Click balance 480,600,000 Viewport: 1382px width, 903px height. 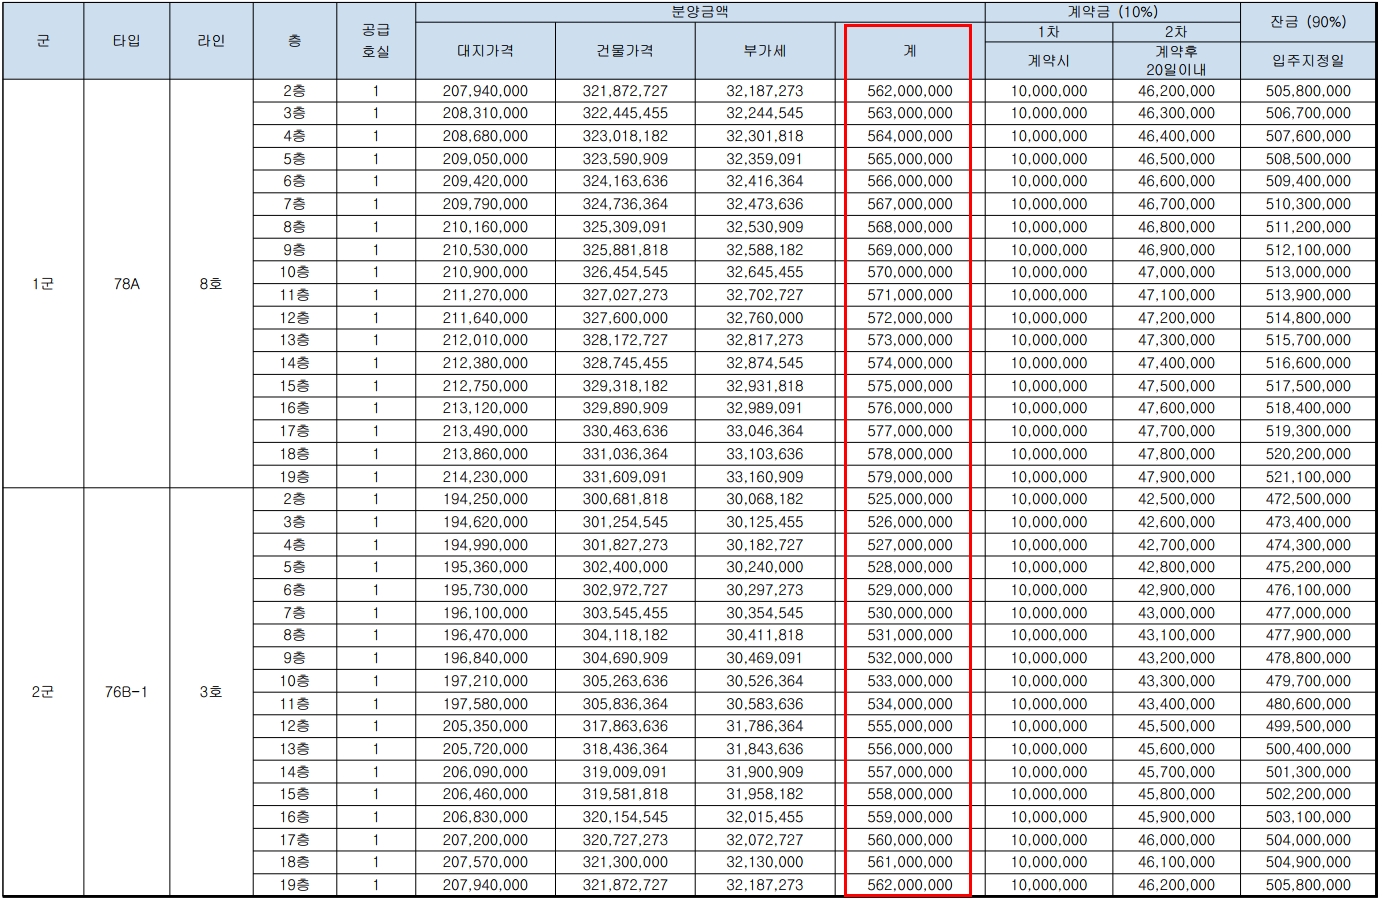1308,704
